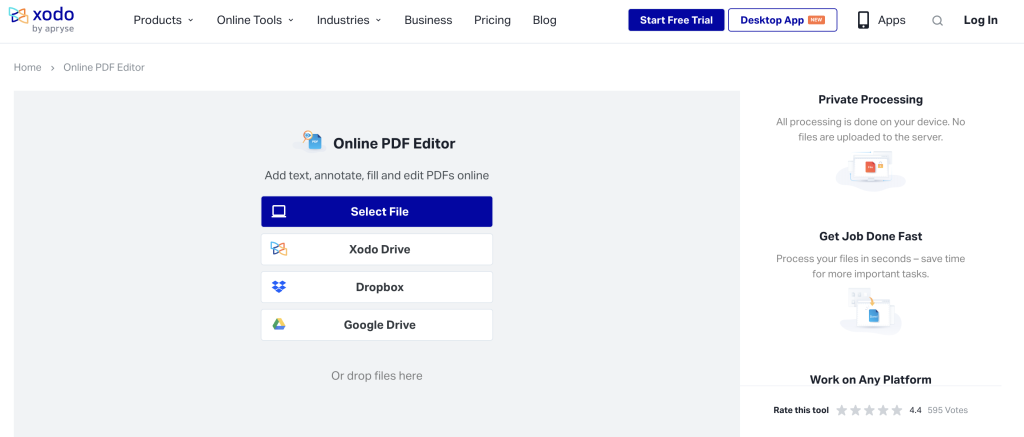Rate the tool with five stars
The image size is (1024, 437).
pyautogui.click(x=897, y=410)
